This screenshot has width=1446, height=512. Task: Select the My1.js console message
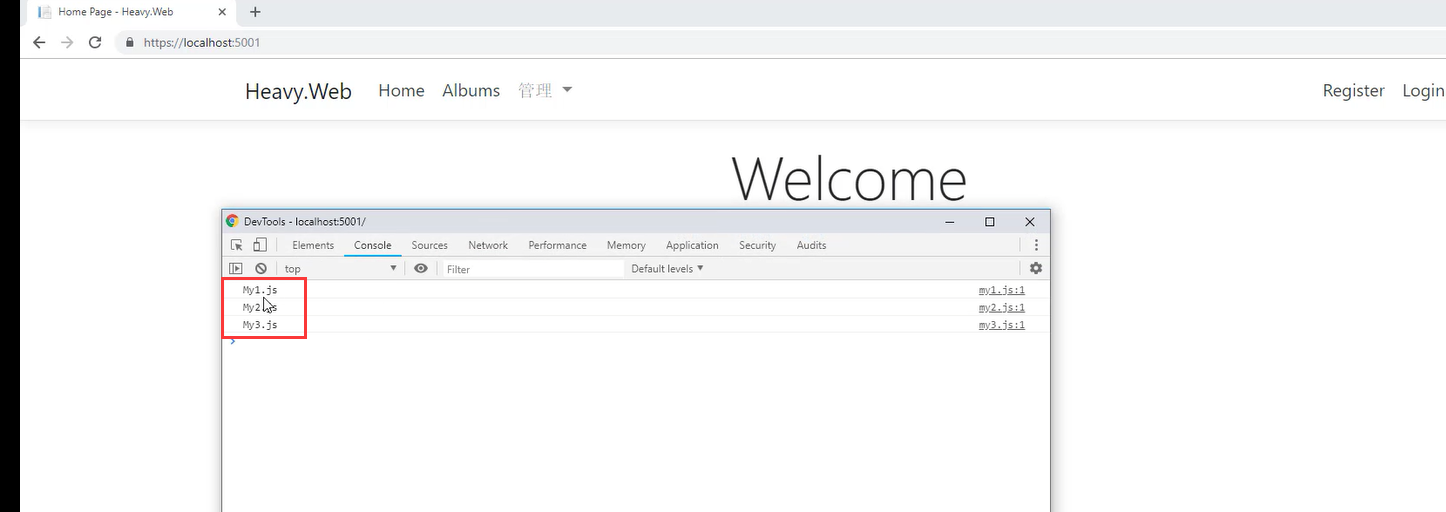260,290
